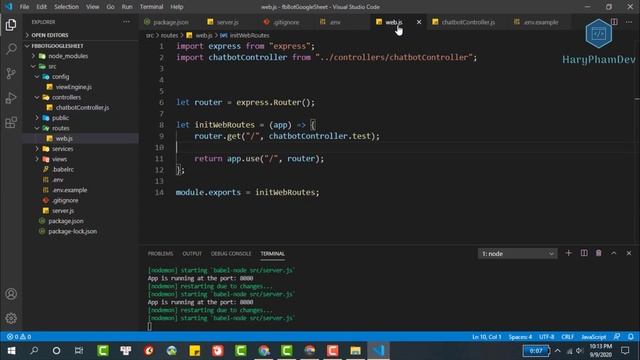The height and width of the screenshot is (360, 640).
Task: Change line ending via CRLF item
Action: [x=567, y=337]
